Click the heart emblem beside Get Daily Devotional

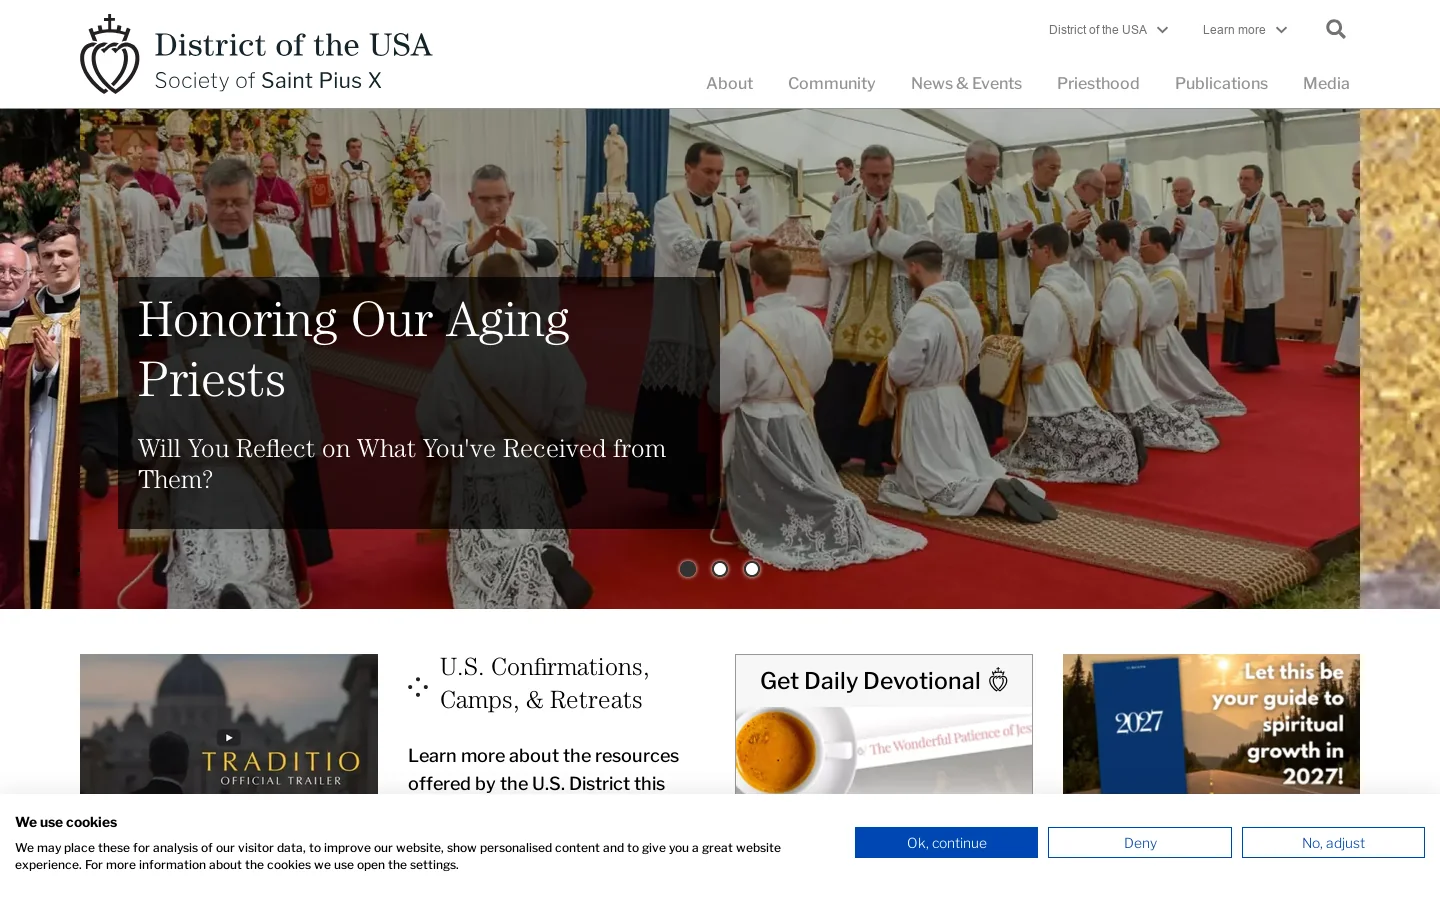(998, 680)
